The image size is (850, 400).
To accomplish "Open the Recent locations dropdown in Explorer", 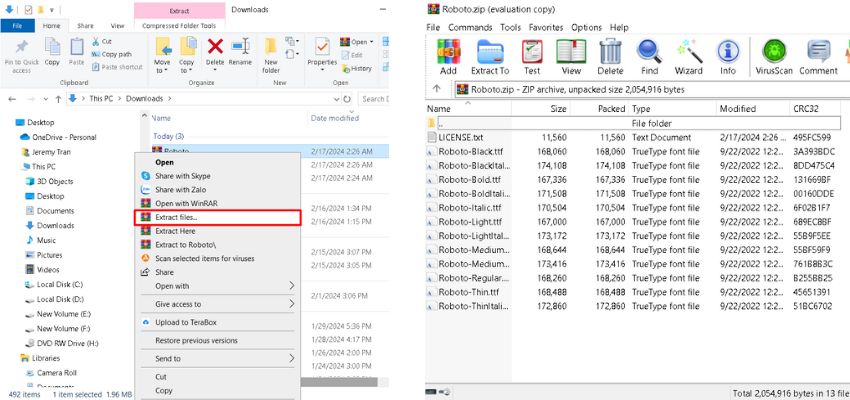I will 45,99.
